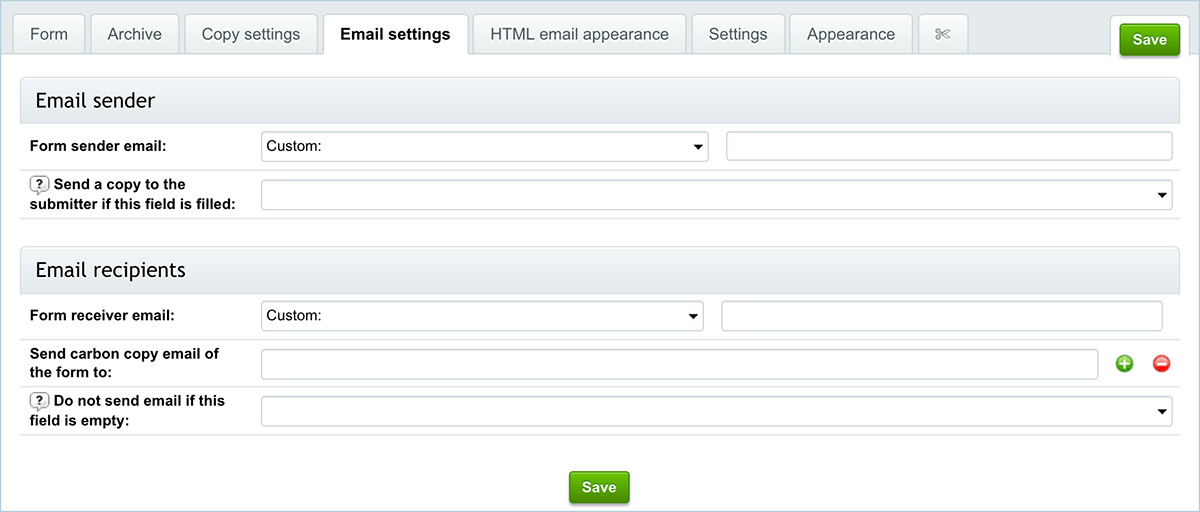
Task: Click the Email recipients section header
Action: (600, 270)
